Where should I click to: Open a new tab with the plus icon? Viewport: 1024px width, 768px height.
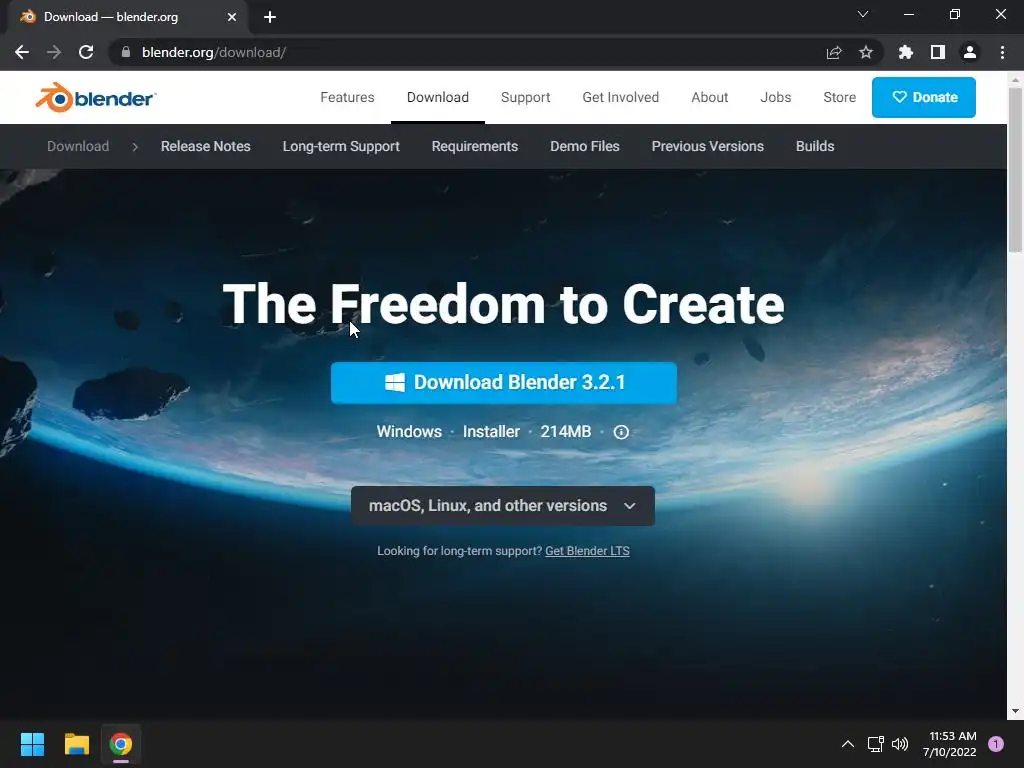[270, 17]
